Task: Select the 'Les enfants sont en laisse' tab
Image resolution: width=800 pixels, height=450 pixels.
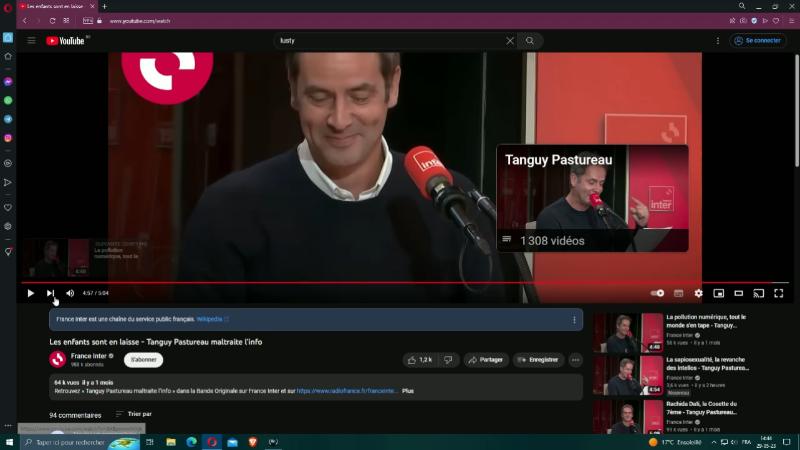Action: [x=57, y=7]
